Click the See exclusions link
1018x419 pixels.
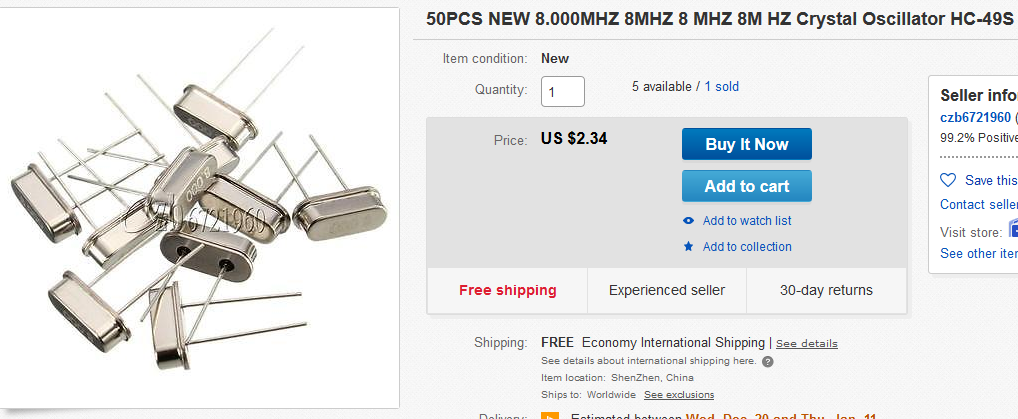pyautogui.click(x=679, y=395)
